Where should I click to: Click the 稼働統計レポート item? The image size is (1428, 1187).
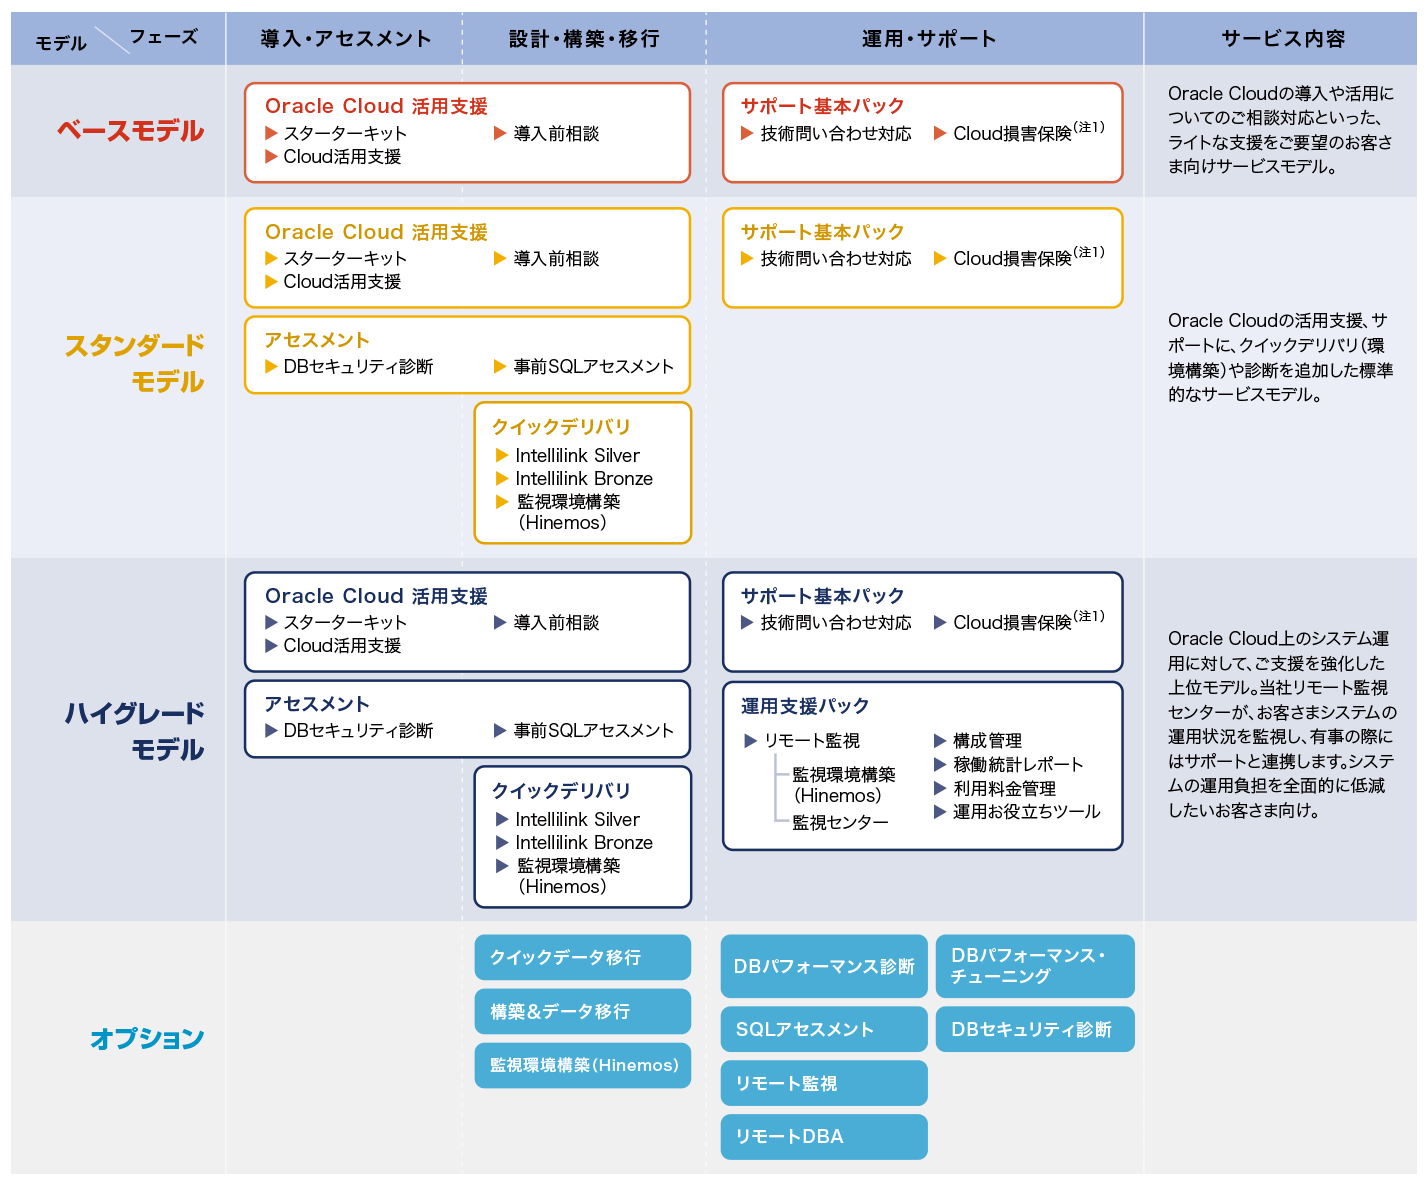click(x=1018, y=765)
